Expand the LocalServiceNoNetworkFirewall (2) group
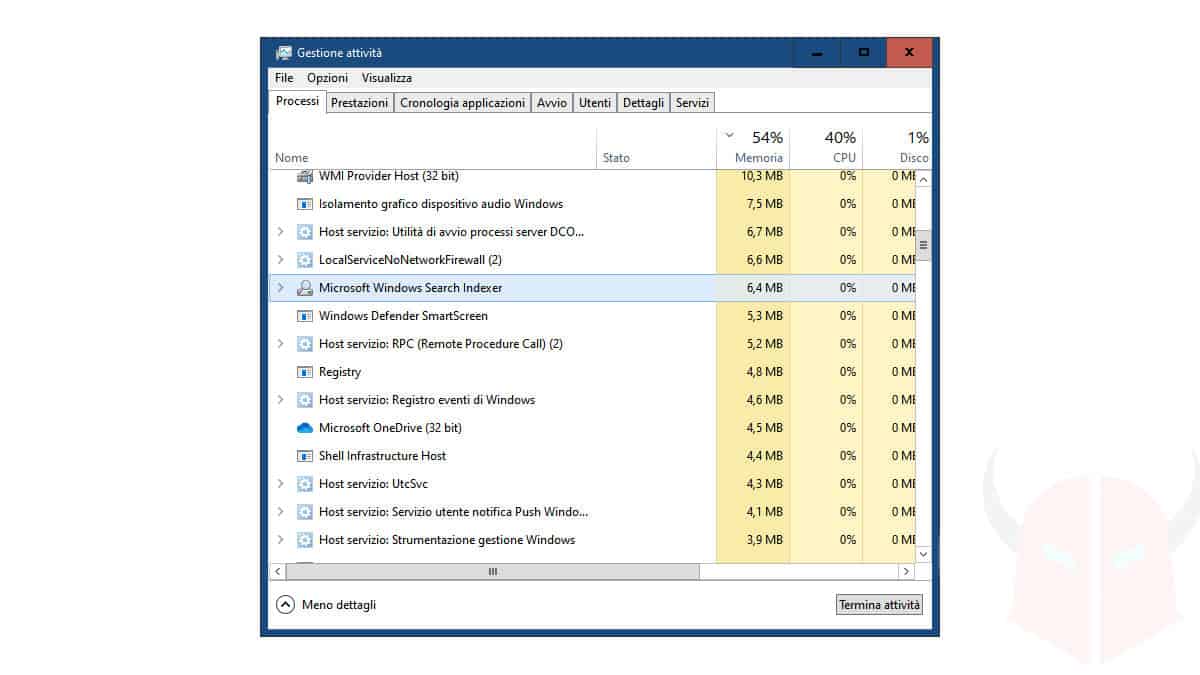The image size is (1200, 675). tap(280, 260)
